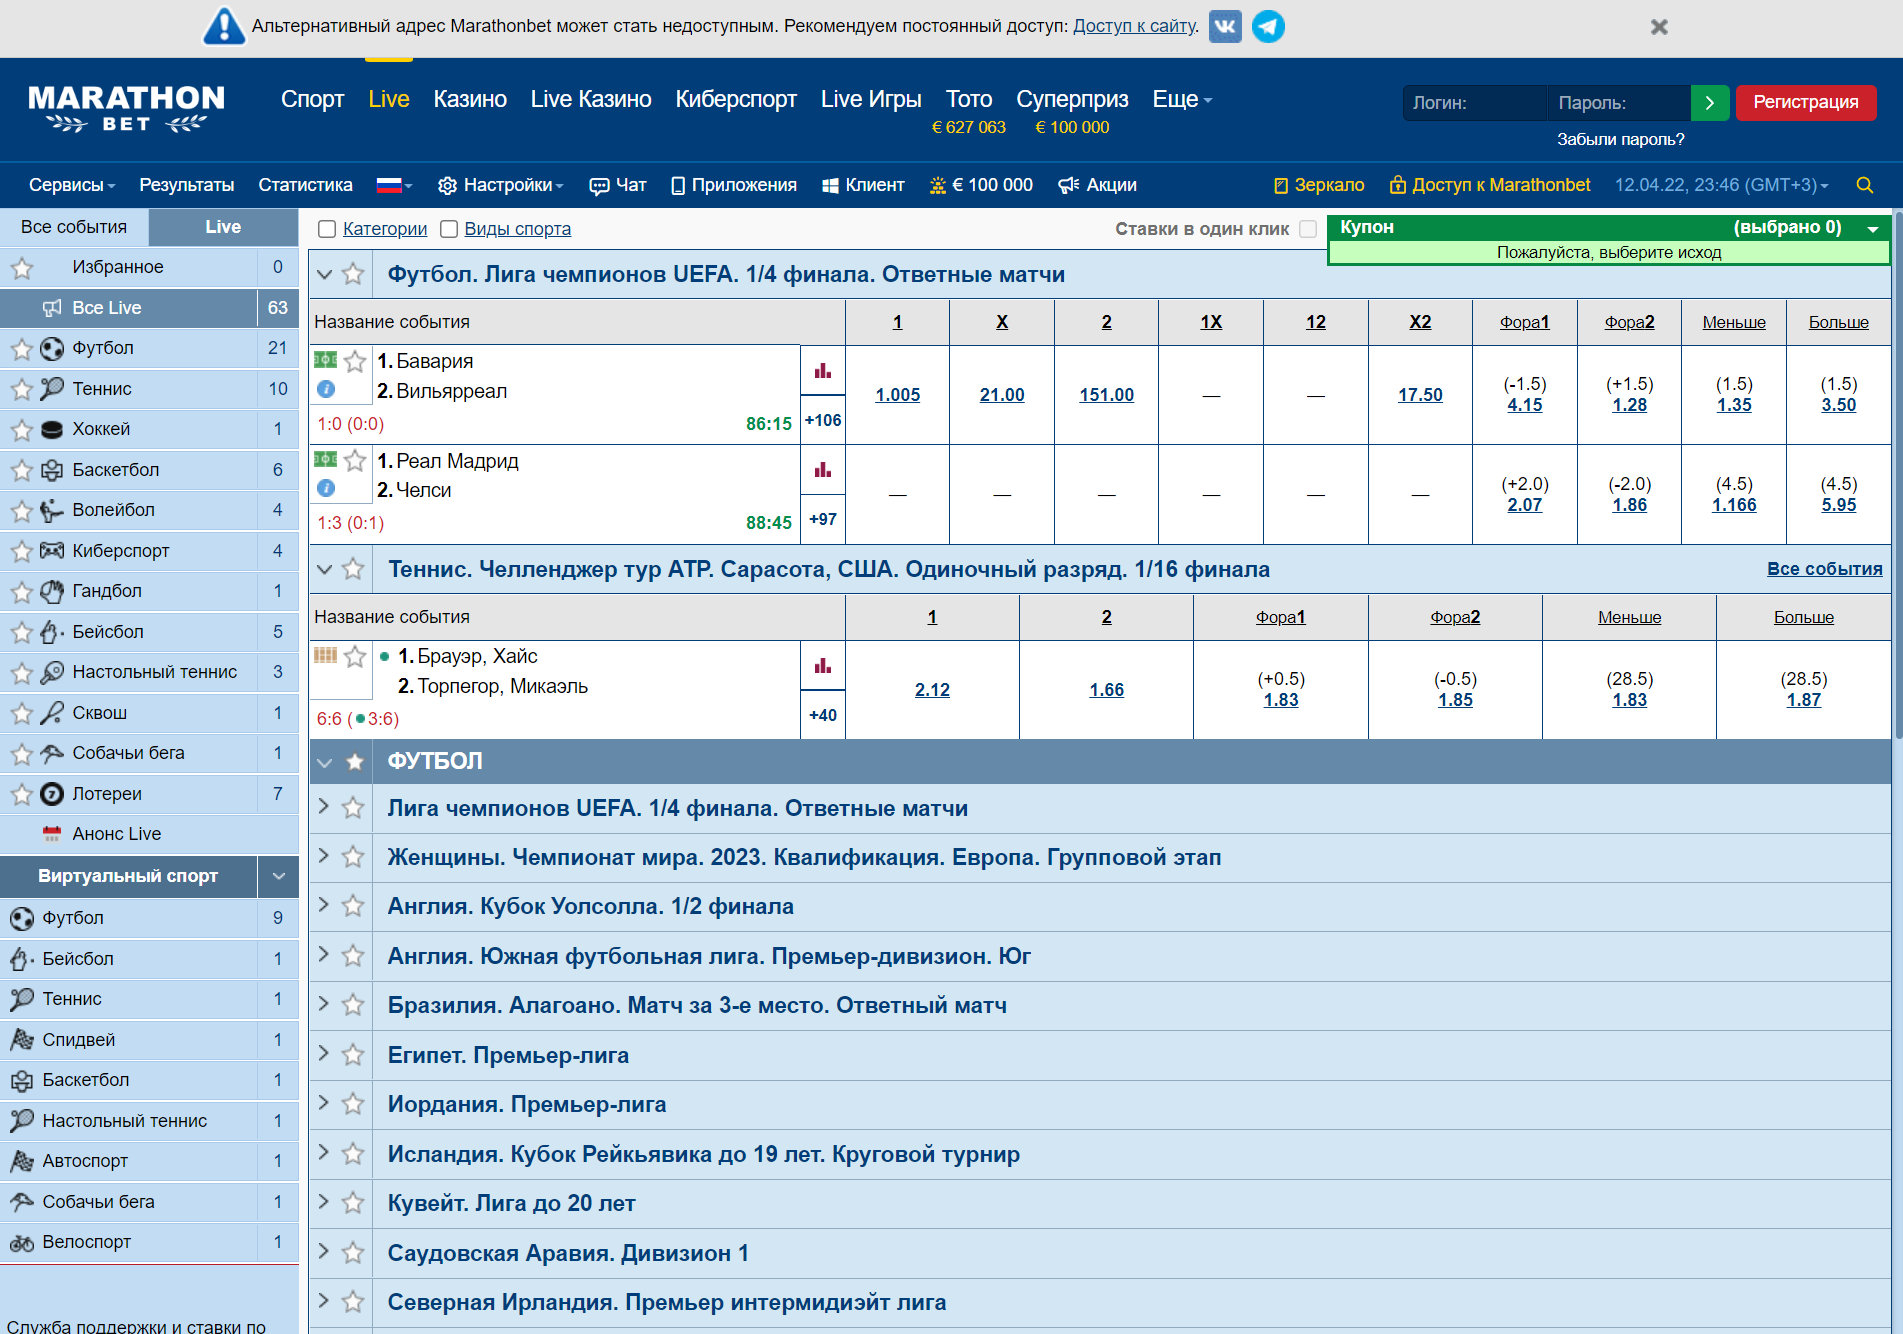This screenshot has height=1334, width=1903.
Task: Add Бавария match to favorites
Action: (355, 361)
